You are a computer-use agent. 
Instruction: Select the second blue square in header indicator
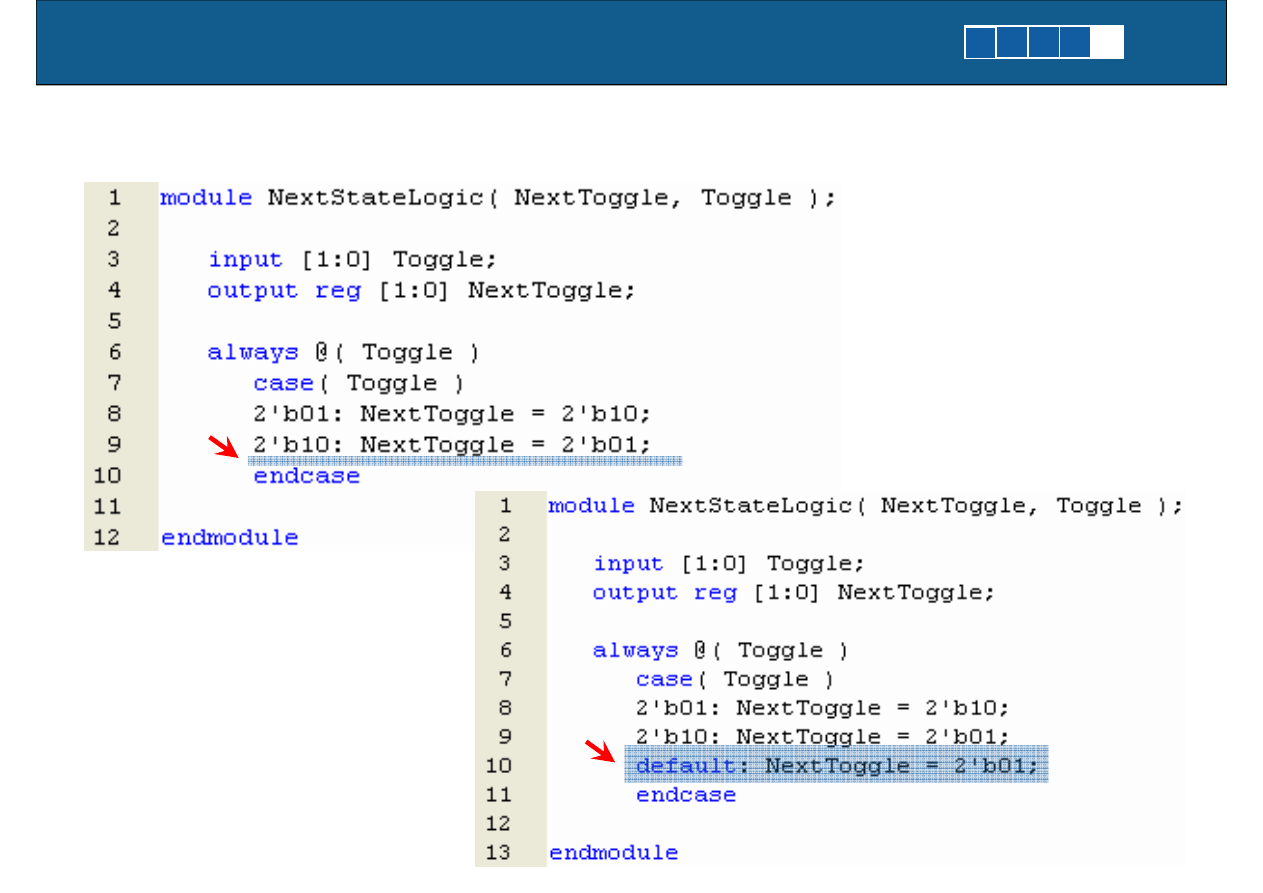[1012, 42]
